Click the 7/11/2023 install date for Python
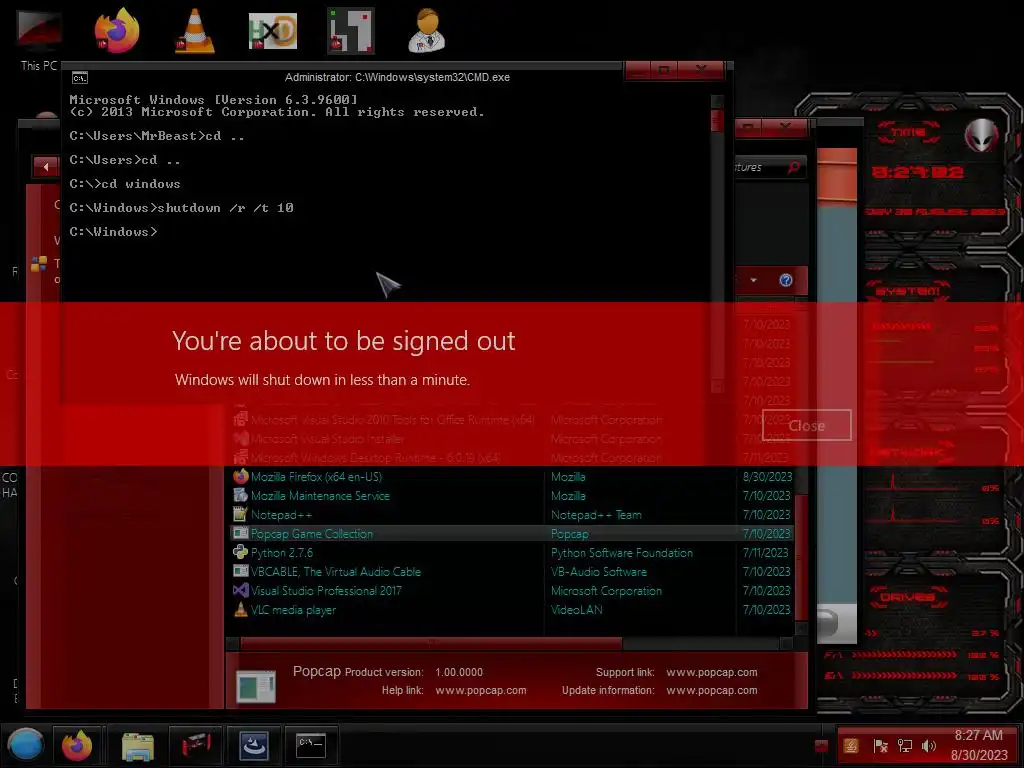 (765, 552)
